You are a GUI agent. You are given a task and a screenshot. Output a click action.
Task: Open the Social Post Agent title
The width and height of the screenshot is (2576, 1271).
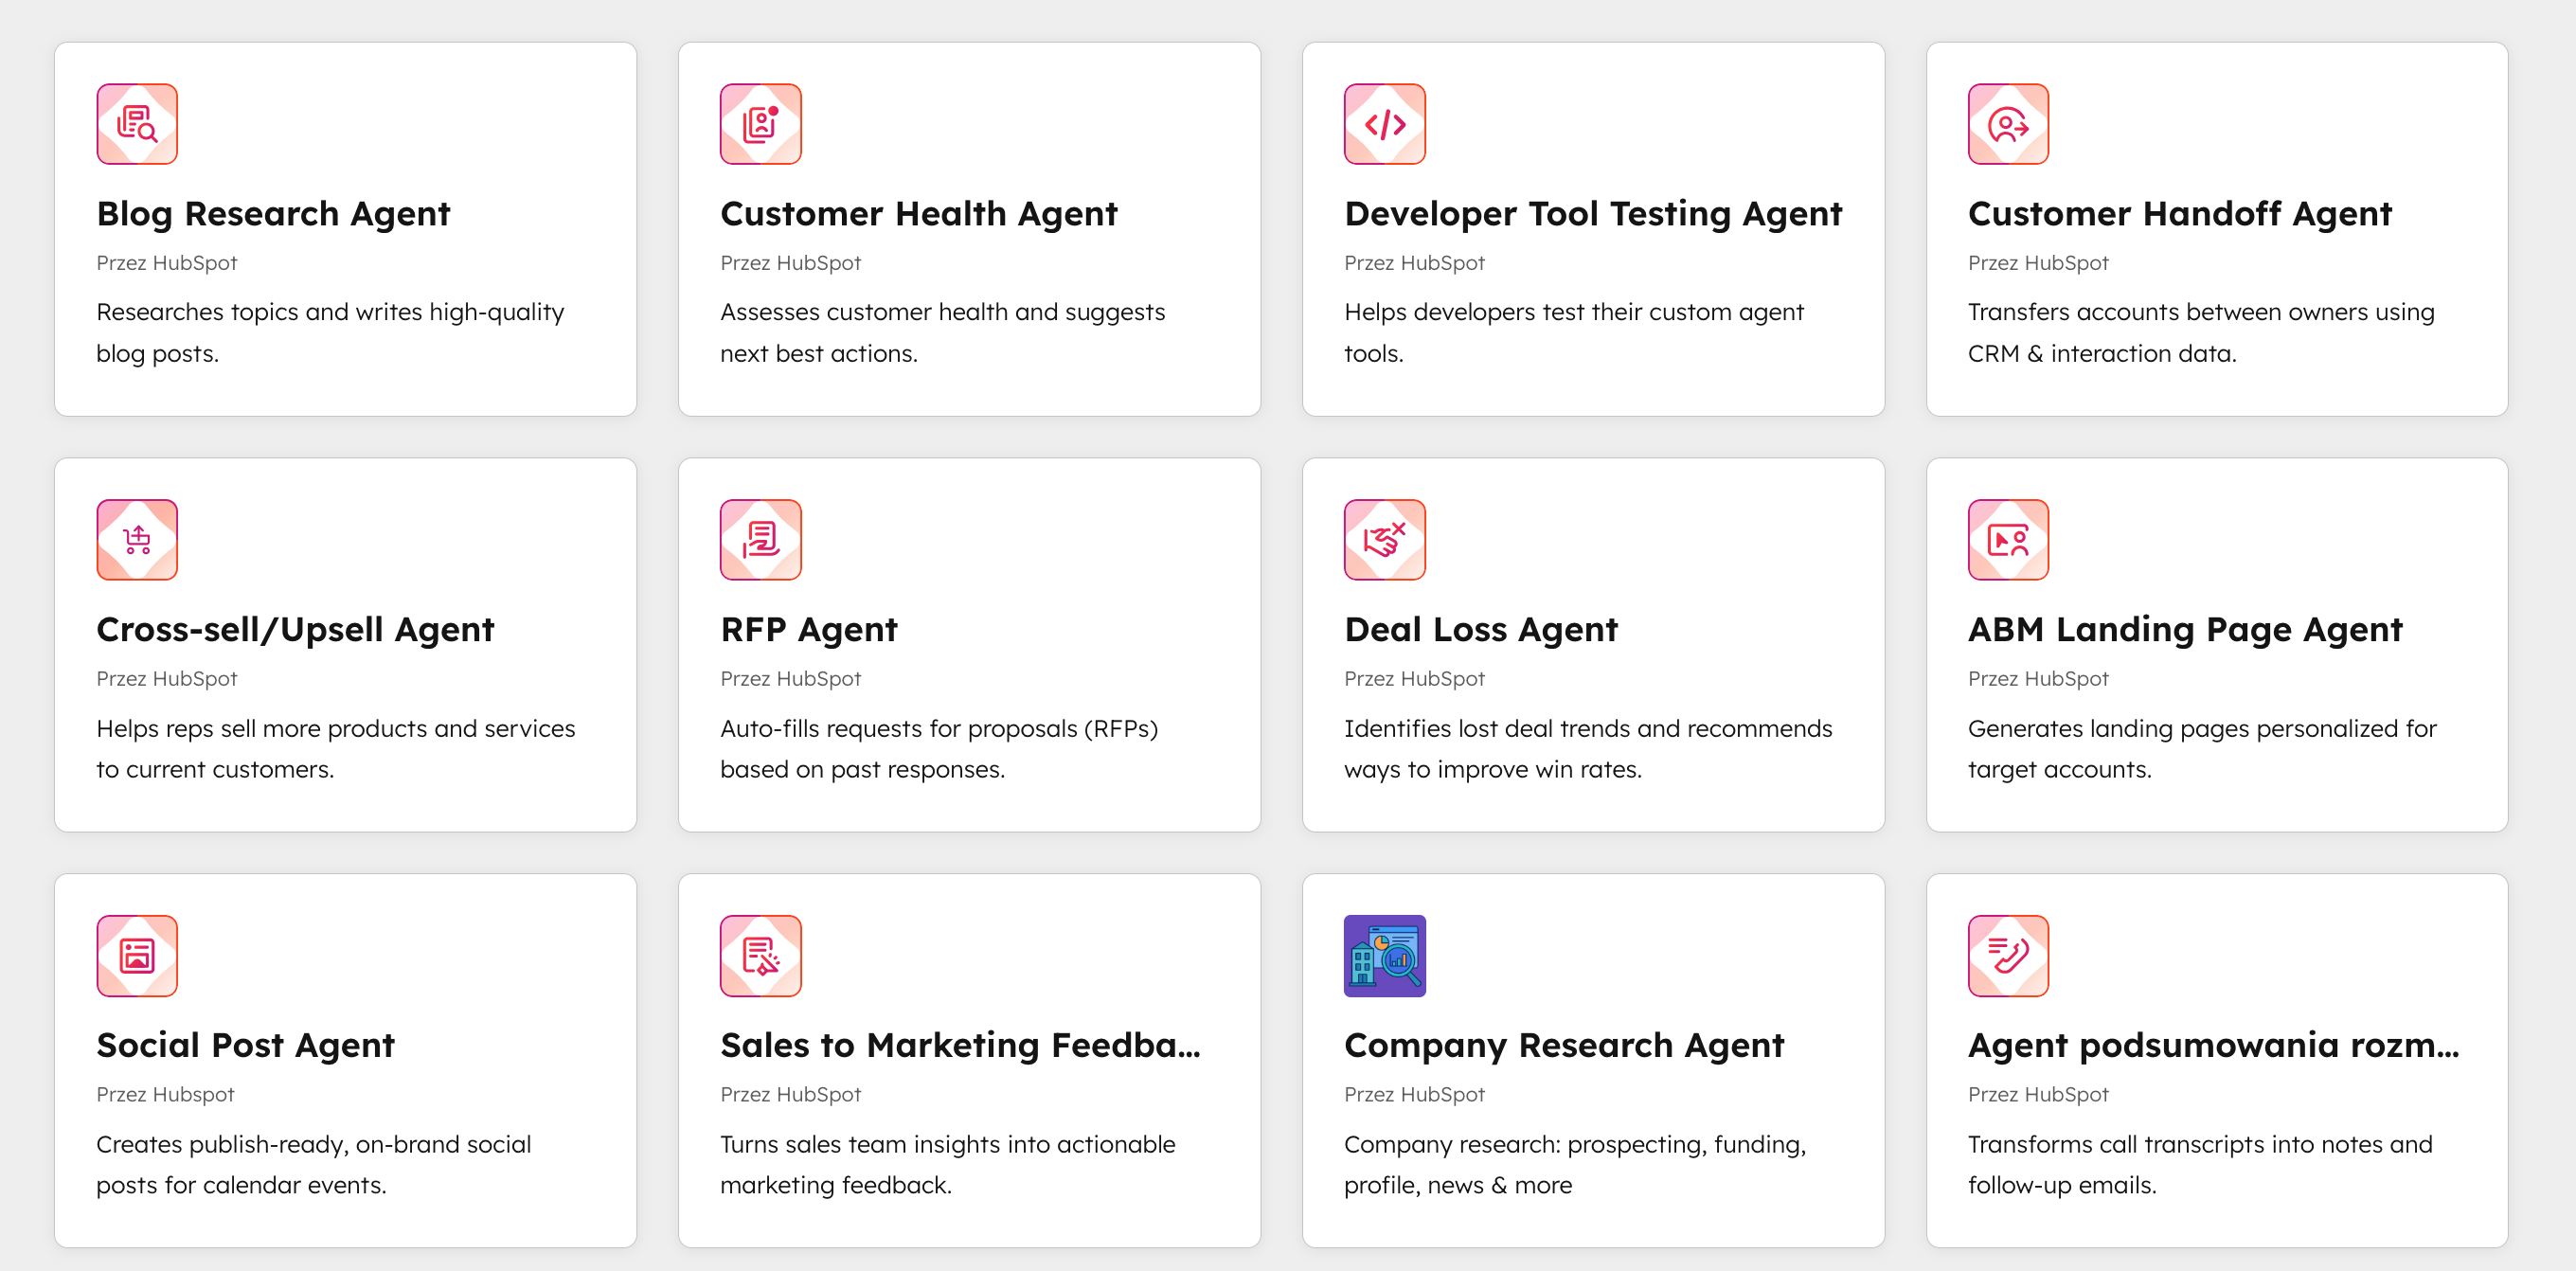(245, 1046)
